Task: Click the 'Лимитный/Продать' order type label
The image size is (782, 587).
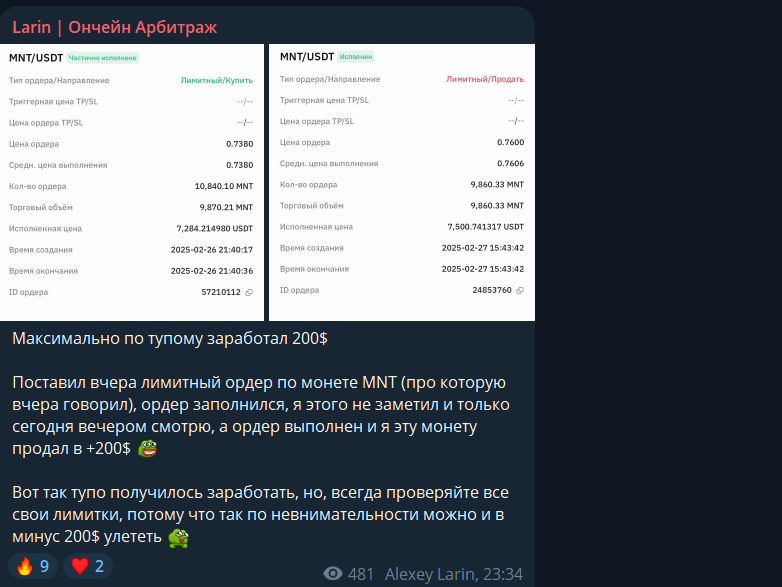Action: (485, 79)
